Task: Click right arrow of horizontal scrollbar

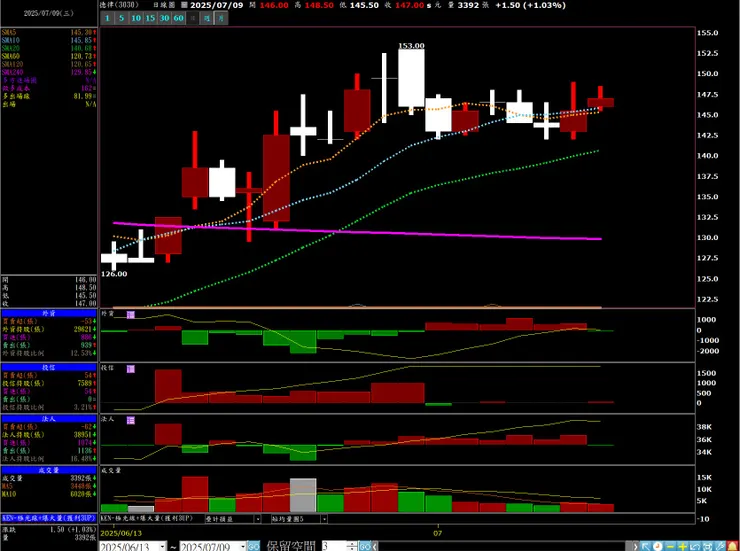Action: tap(636, 547)
